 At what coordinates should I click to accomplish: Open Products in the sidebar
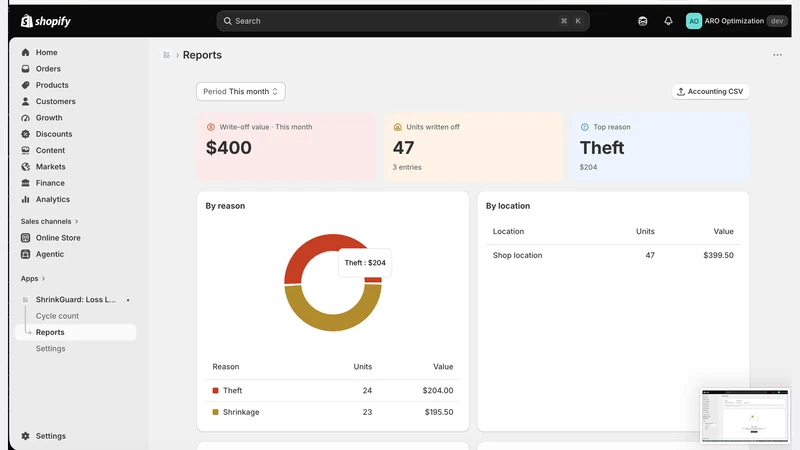52,85
